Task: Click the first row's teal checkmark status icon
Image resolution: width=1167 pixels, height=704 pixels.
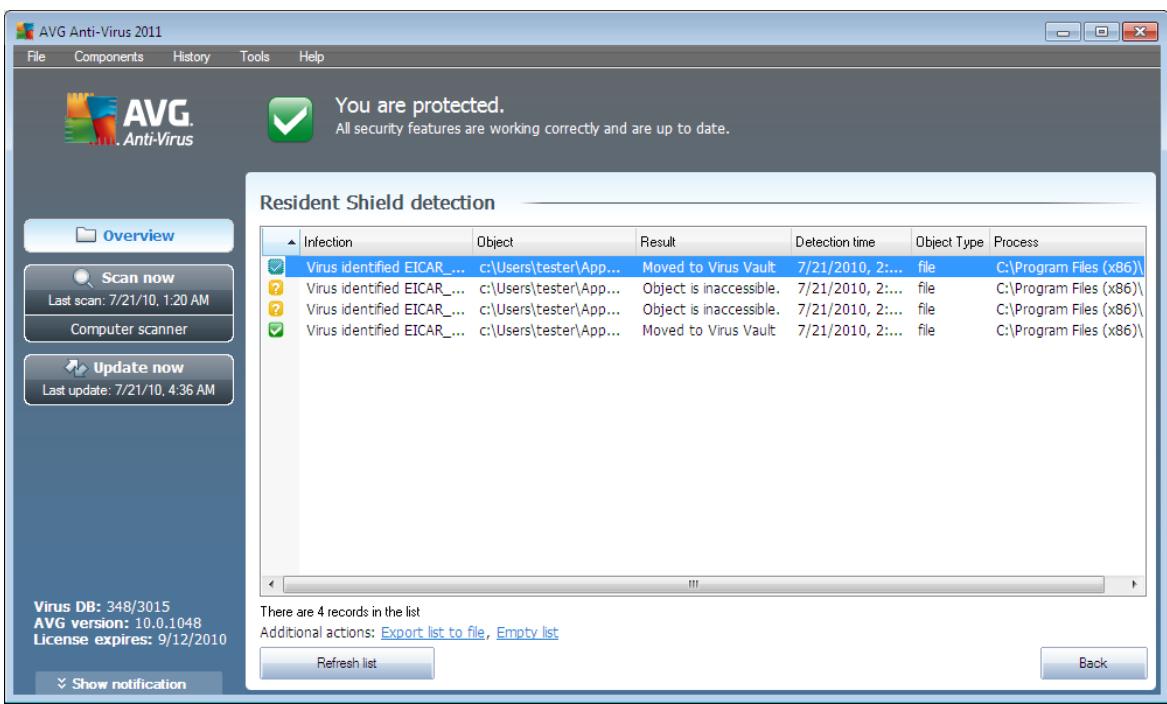Action: [x=276, y=266]
